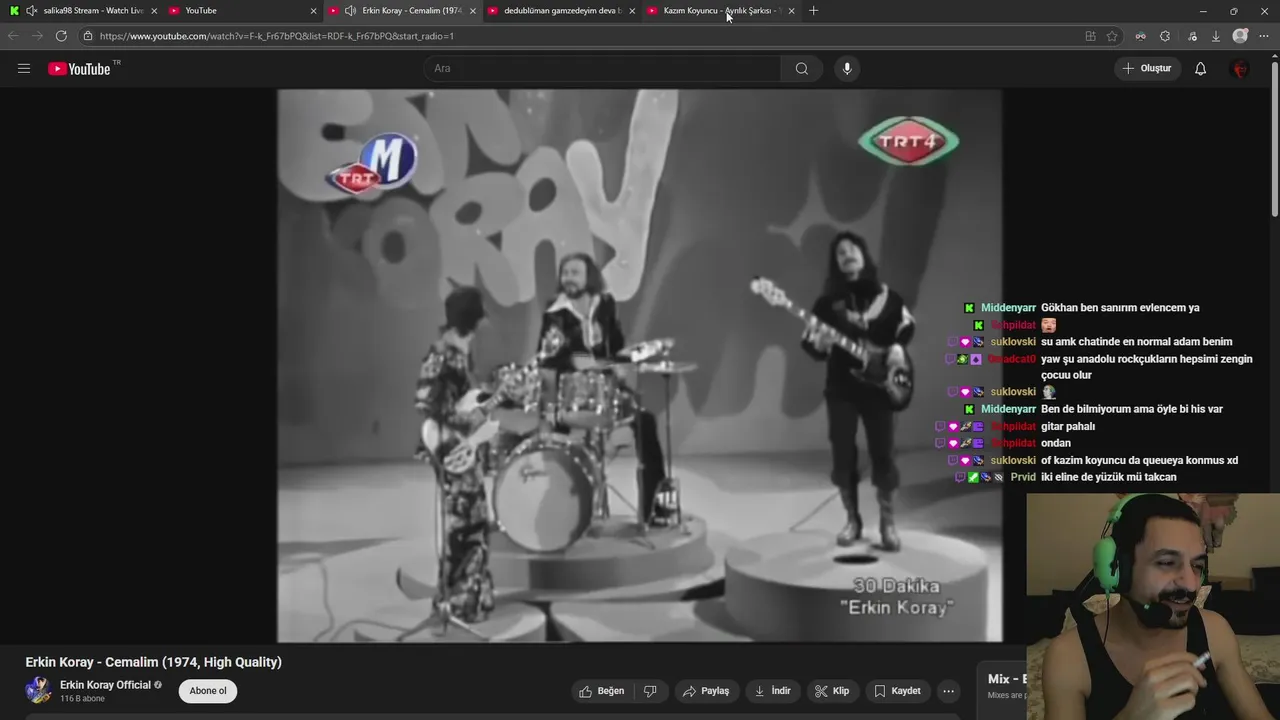
Task: Close the Kazım Koyuncu tab
Action: [x=791, y=11]
